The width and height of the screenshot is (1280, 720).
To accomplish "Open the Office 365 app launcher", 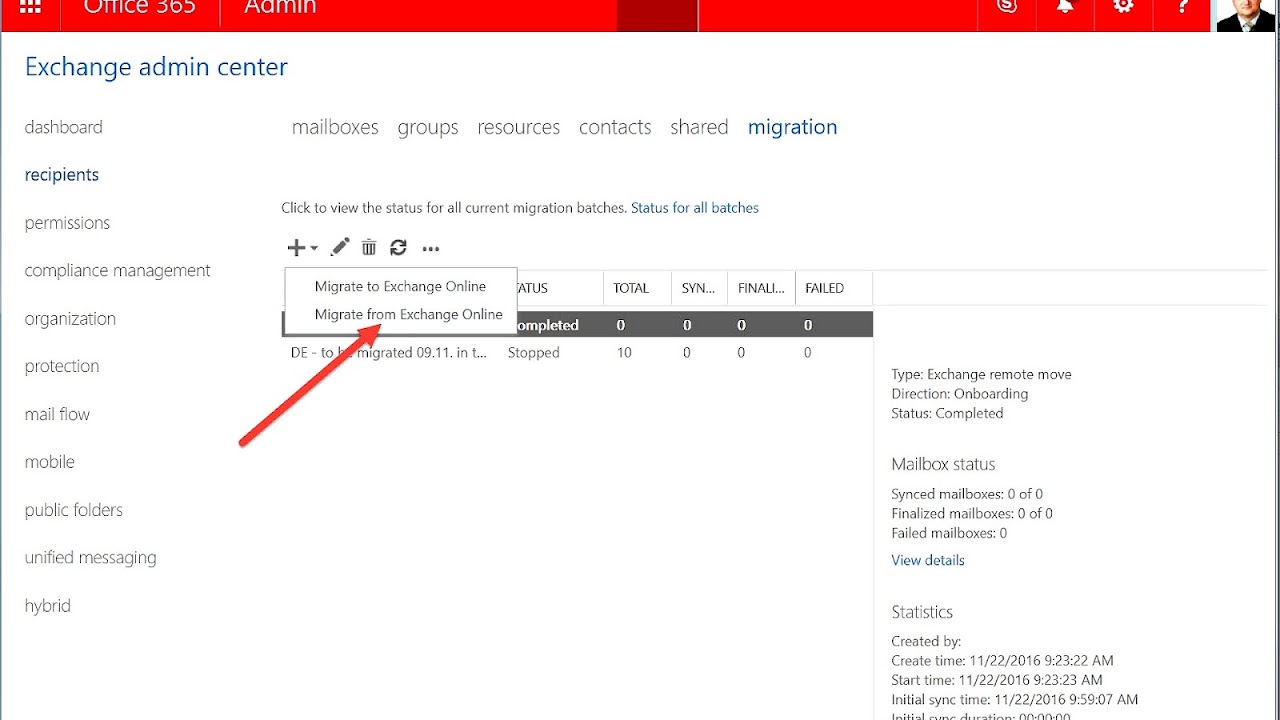I will (30, 7).
